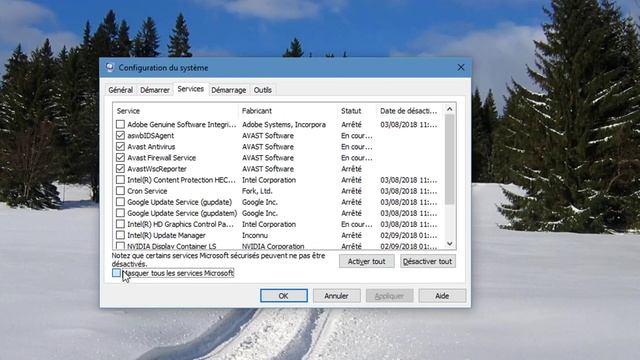Image resolution: width=640 pixels, height=360 pixels.
Task: Uncheck the aswbIDSAgent service
Action: [x=120, y=135]
